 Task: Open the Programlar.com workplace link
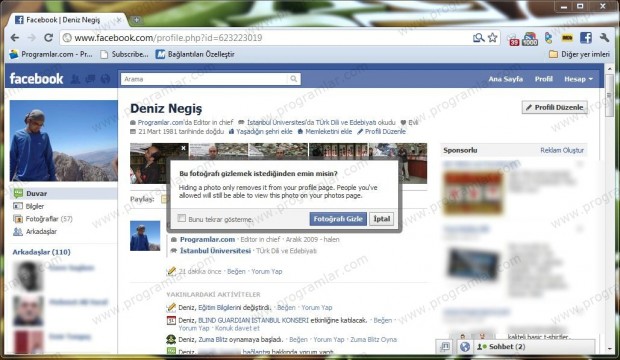(207, 239)
